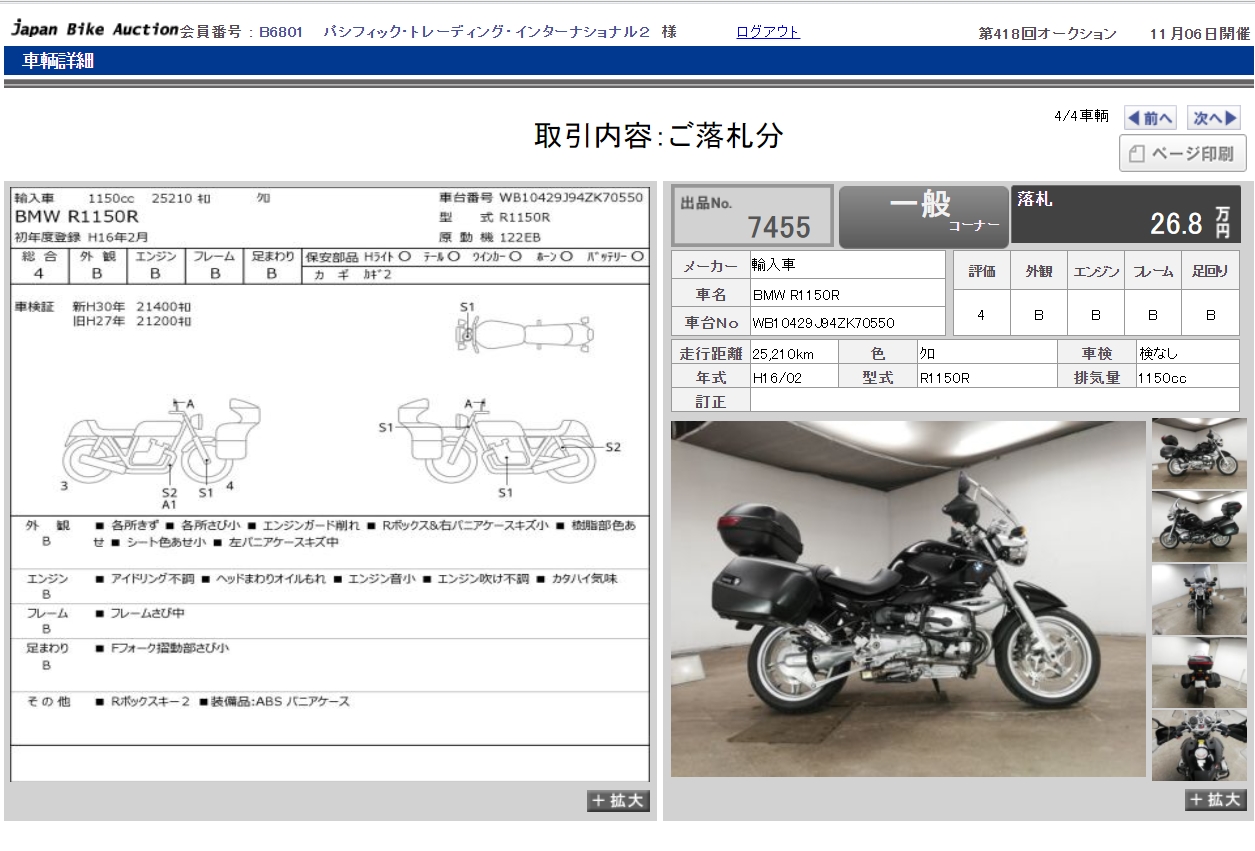Click the フレームさび中 frame note
The image size is (1255, 851).
point(139,613)
